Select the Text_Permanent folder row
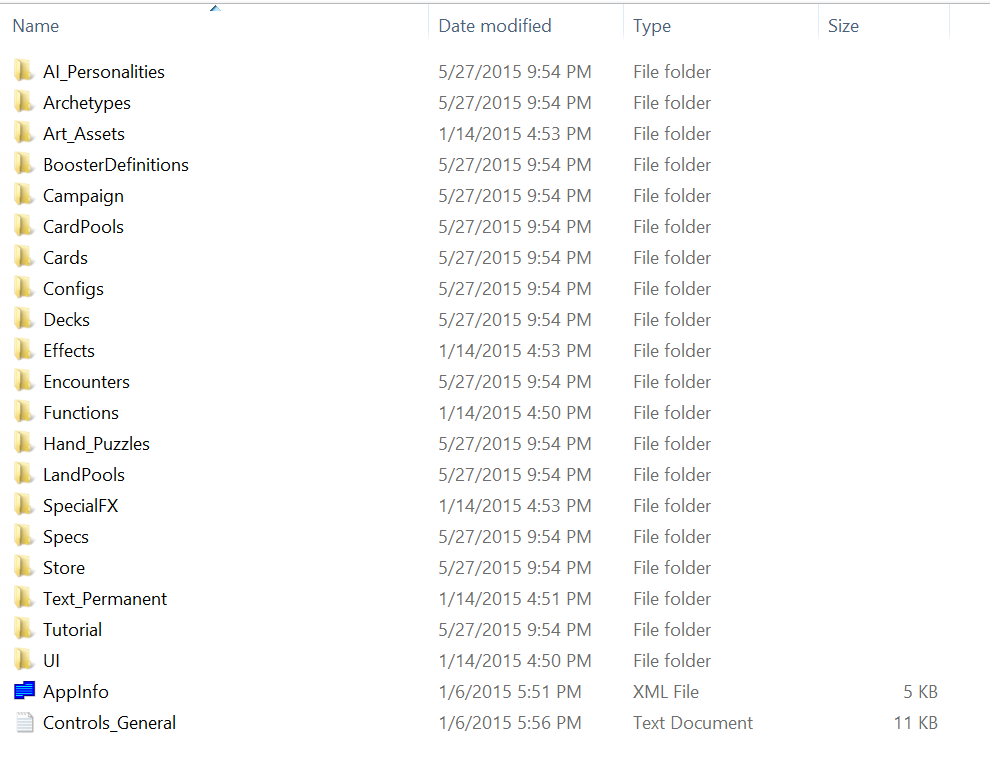The image size is (990, 769). pos(105,599)
